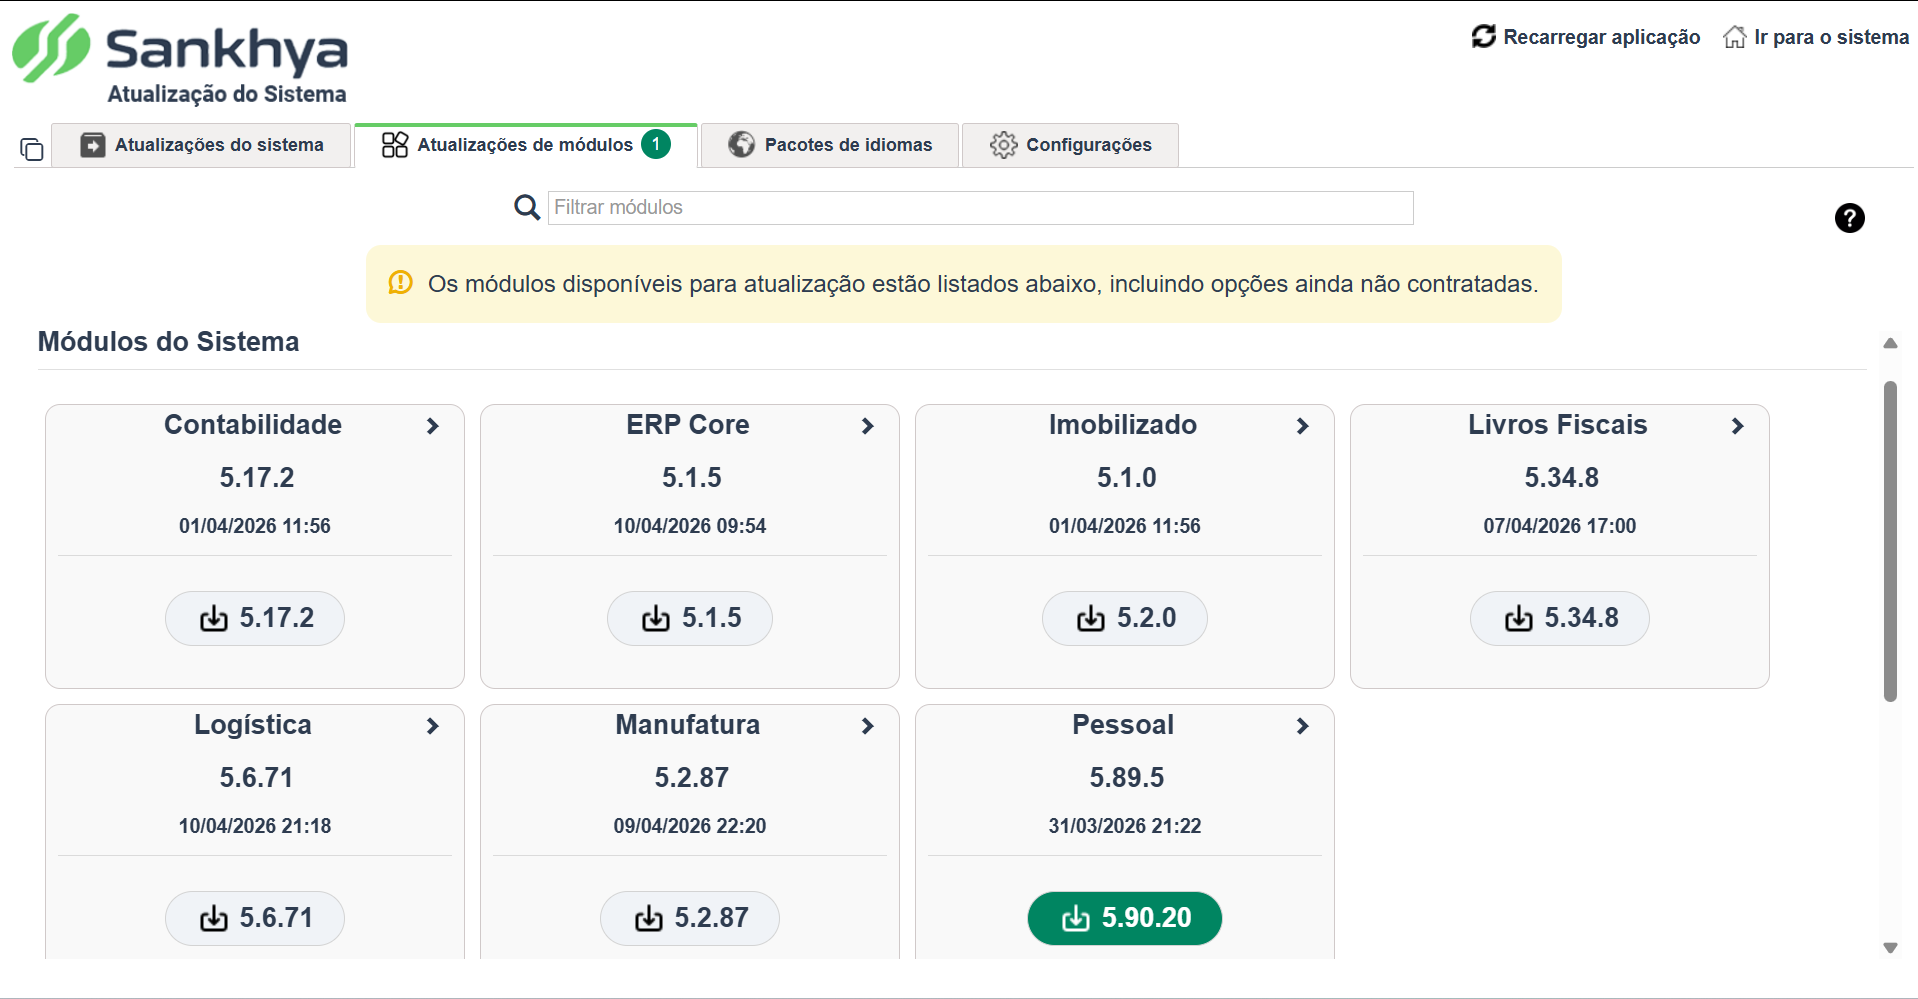The height and width of the screenshot is (999, 1918).
Task: Download Livros Fiscais version 5.34.8
Action: point(1560,618)
